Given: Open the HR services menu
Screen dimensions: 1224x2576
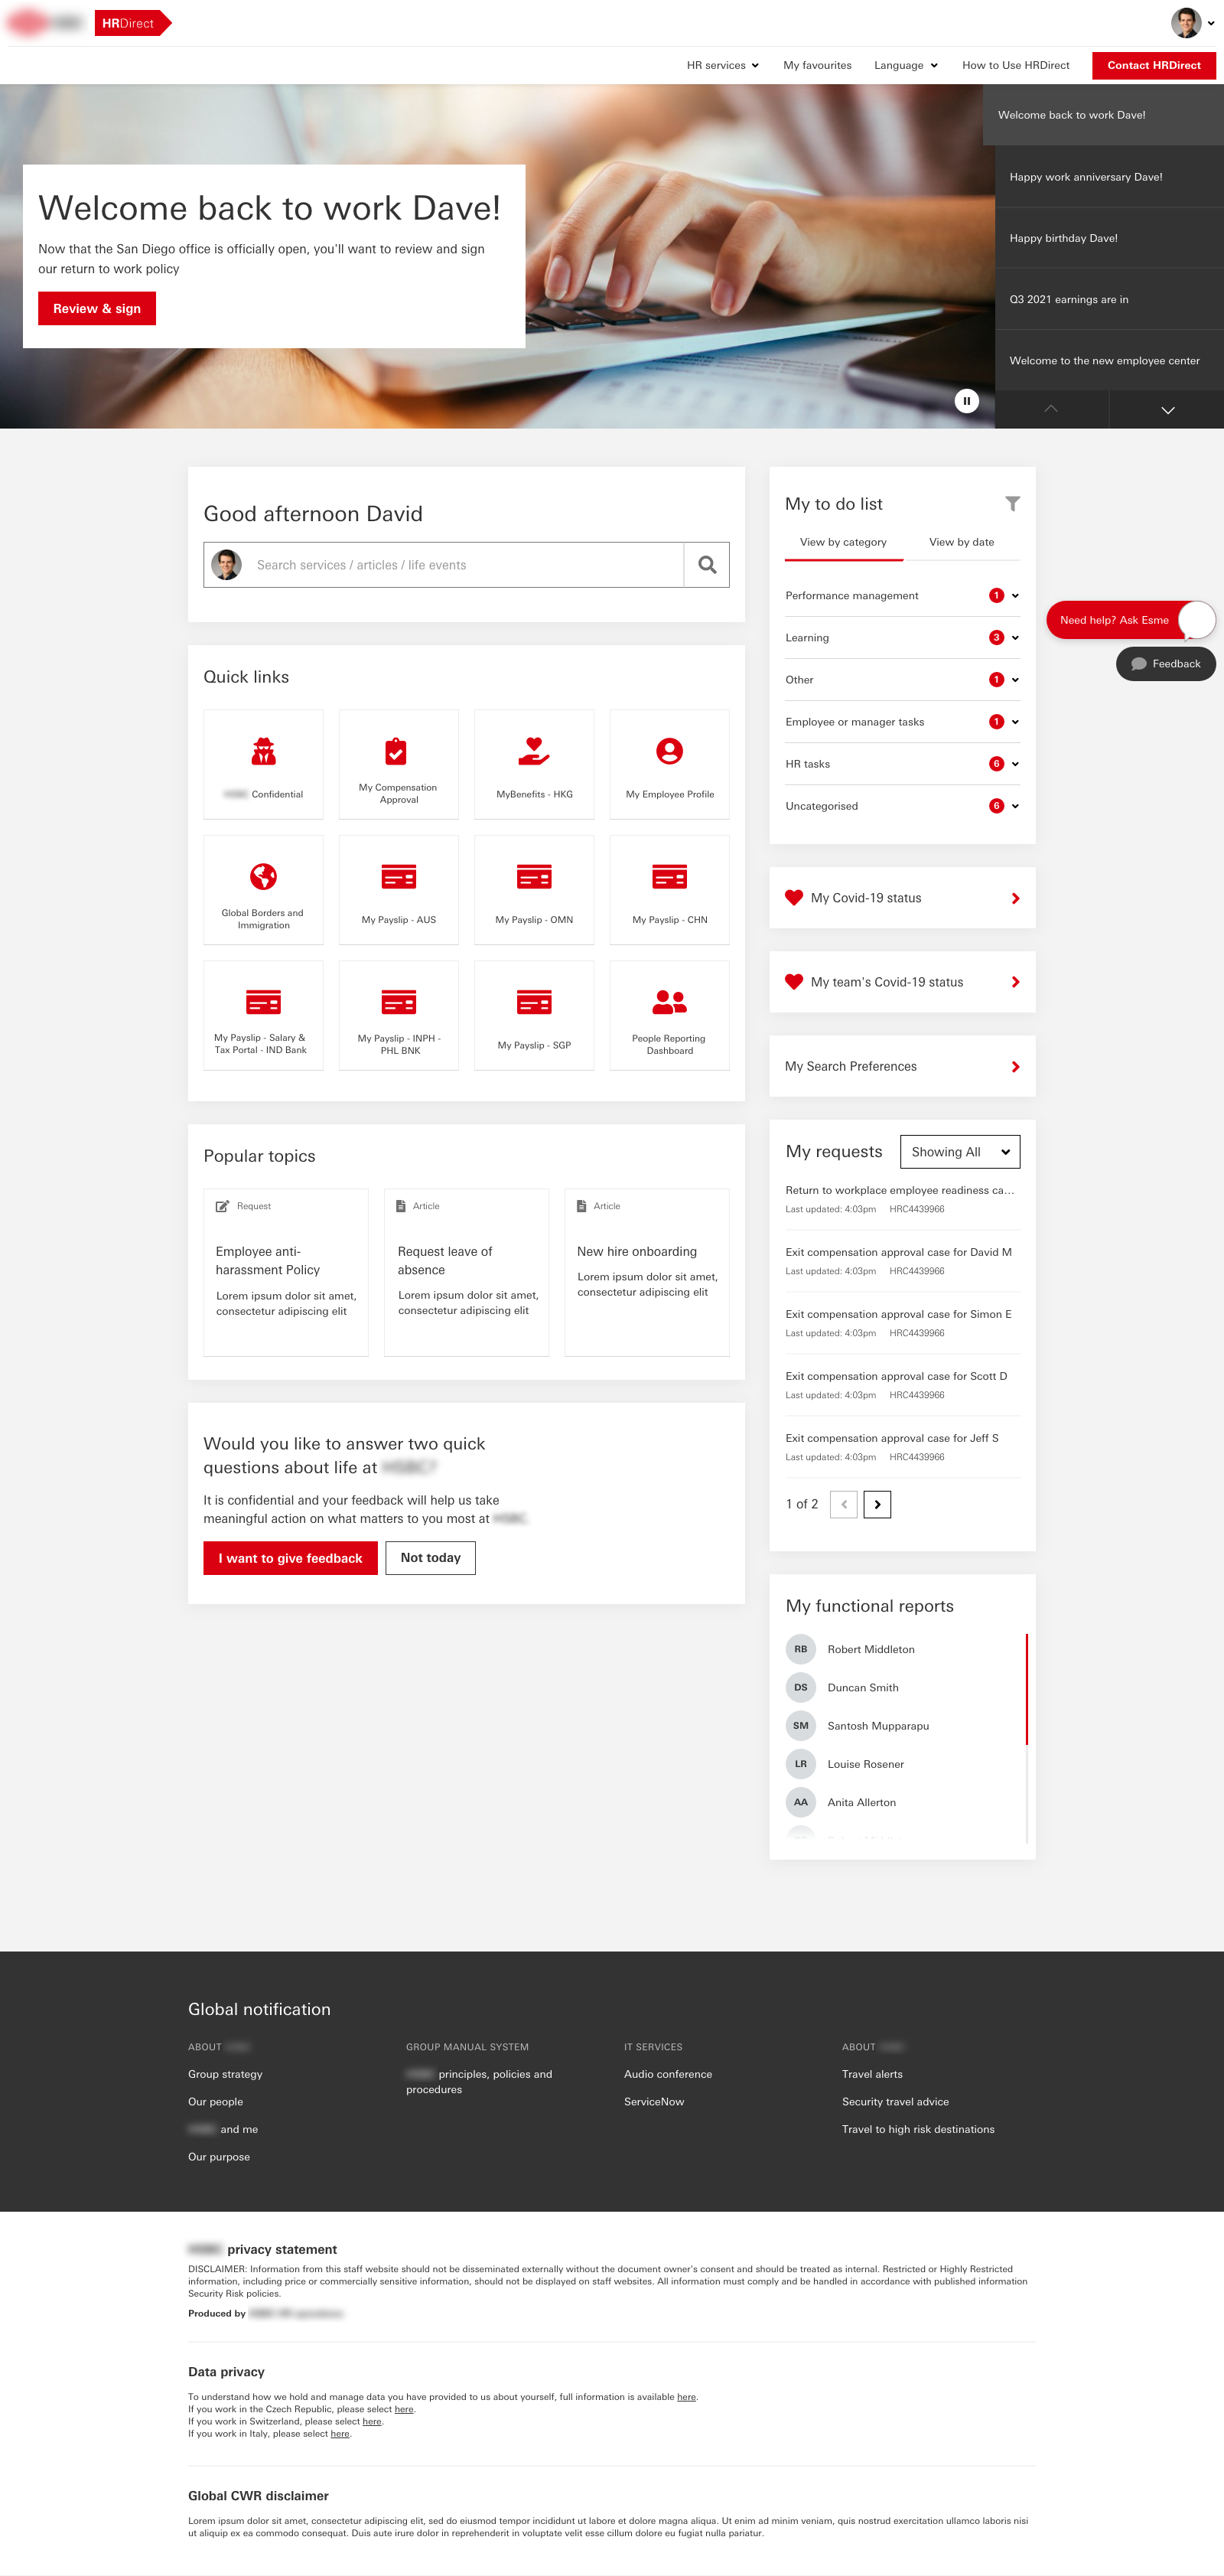Looking at the screenshot, I should (x=720, y=65).
